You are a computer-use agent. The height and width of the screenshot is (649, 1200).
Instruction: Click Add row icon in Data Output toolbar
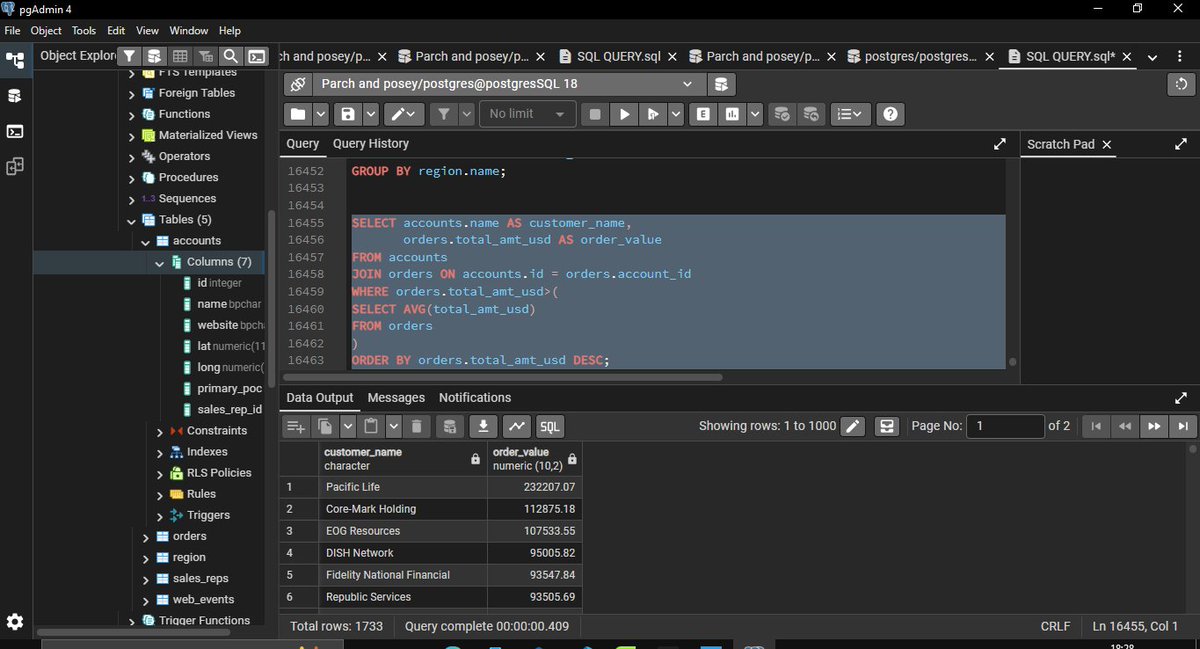point(296,426)
